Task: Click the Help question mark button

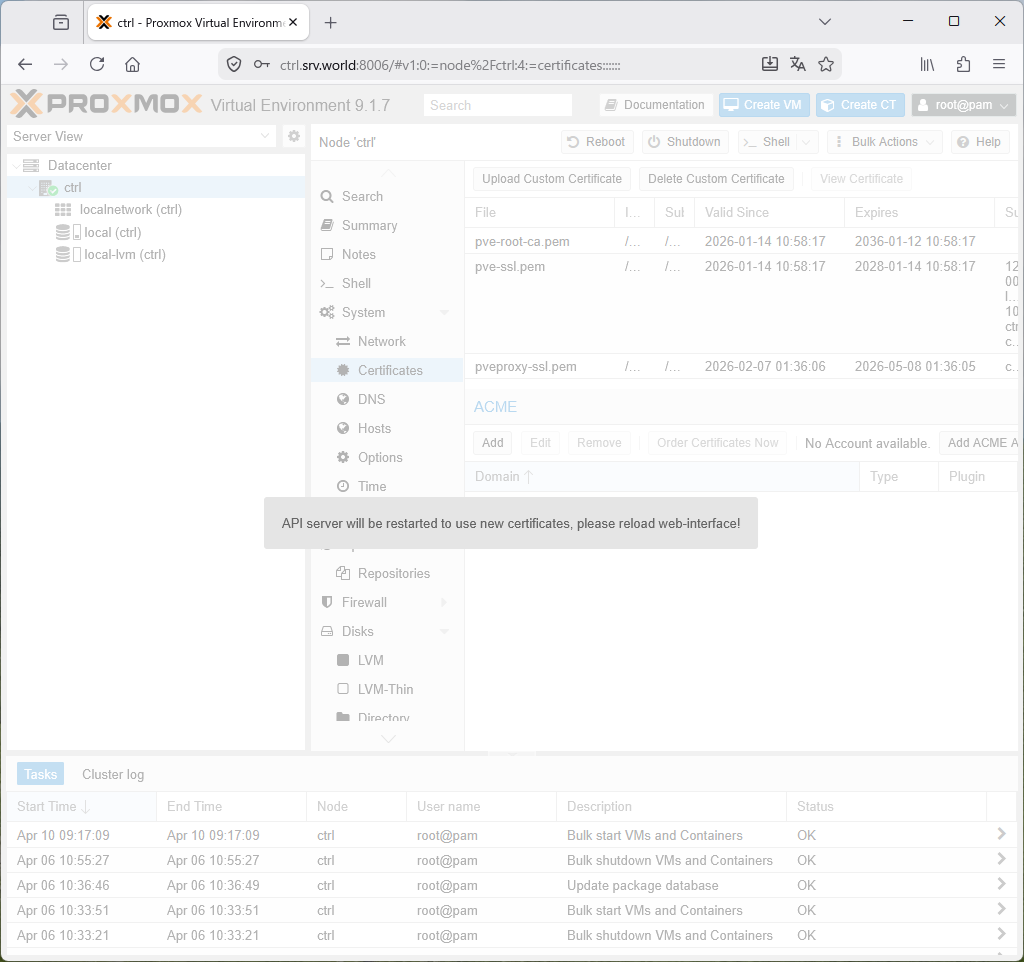Action: click(x=979, y=142)
